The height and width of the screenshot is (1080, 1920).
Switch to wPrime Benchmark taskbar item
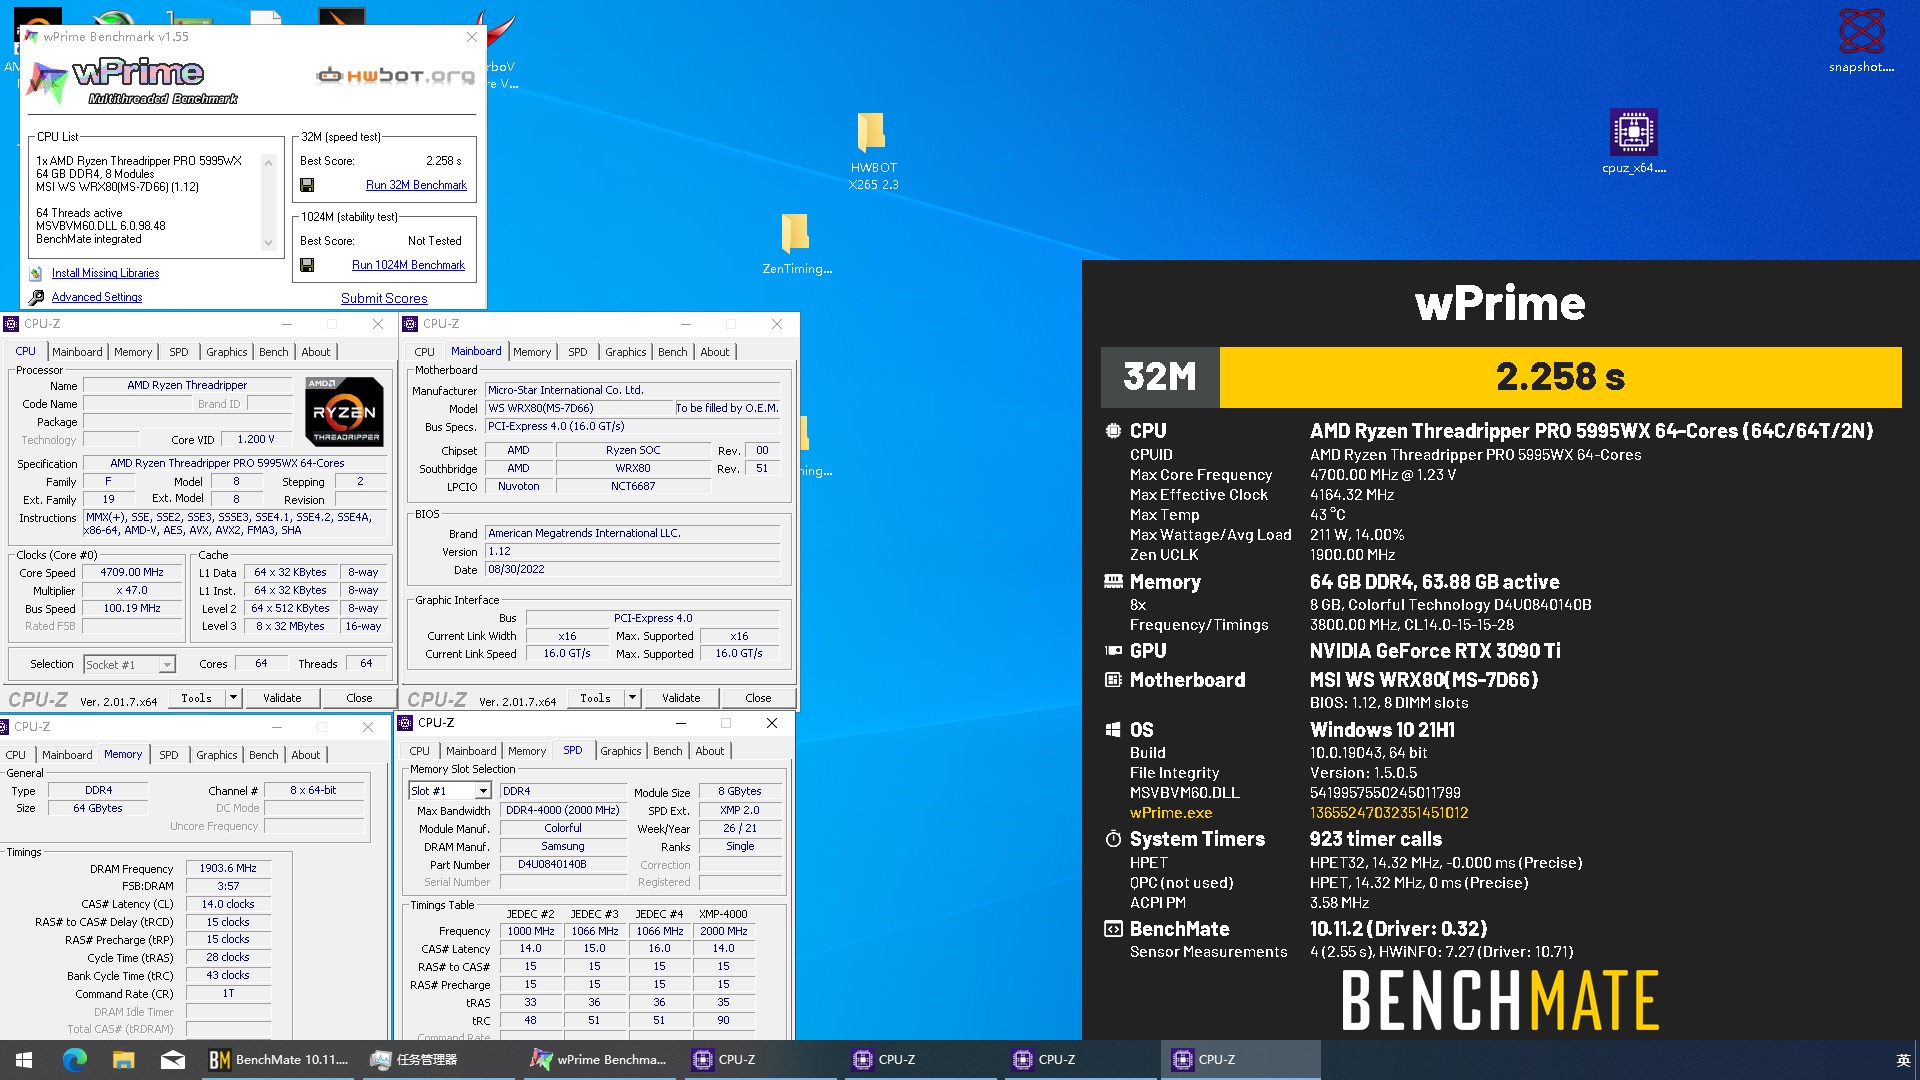point(599,1060)
